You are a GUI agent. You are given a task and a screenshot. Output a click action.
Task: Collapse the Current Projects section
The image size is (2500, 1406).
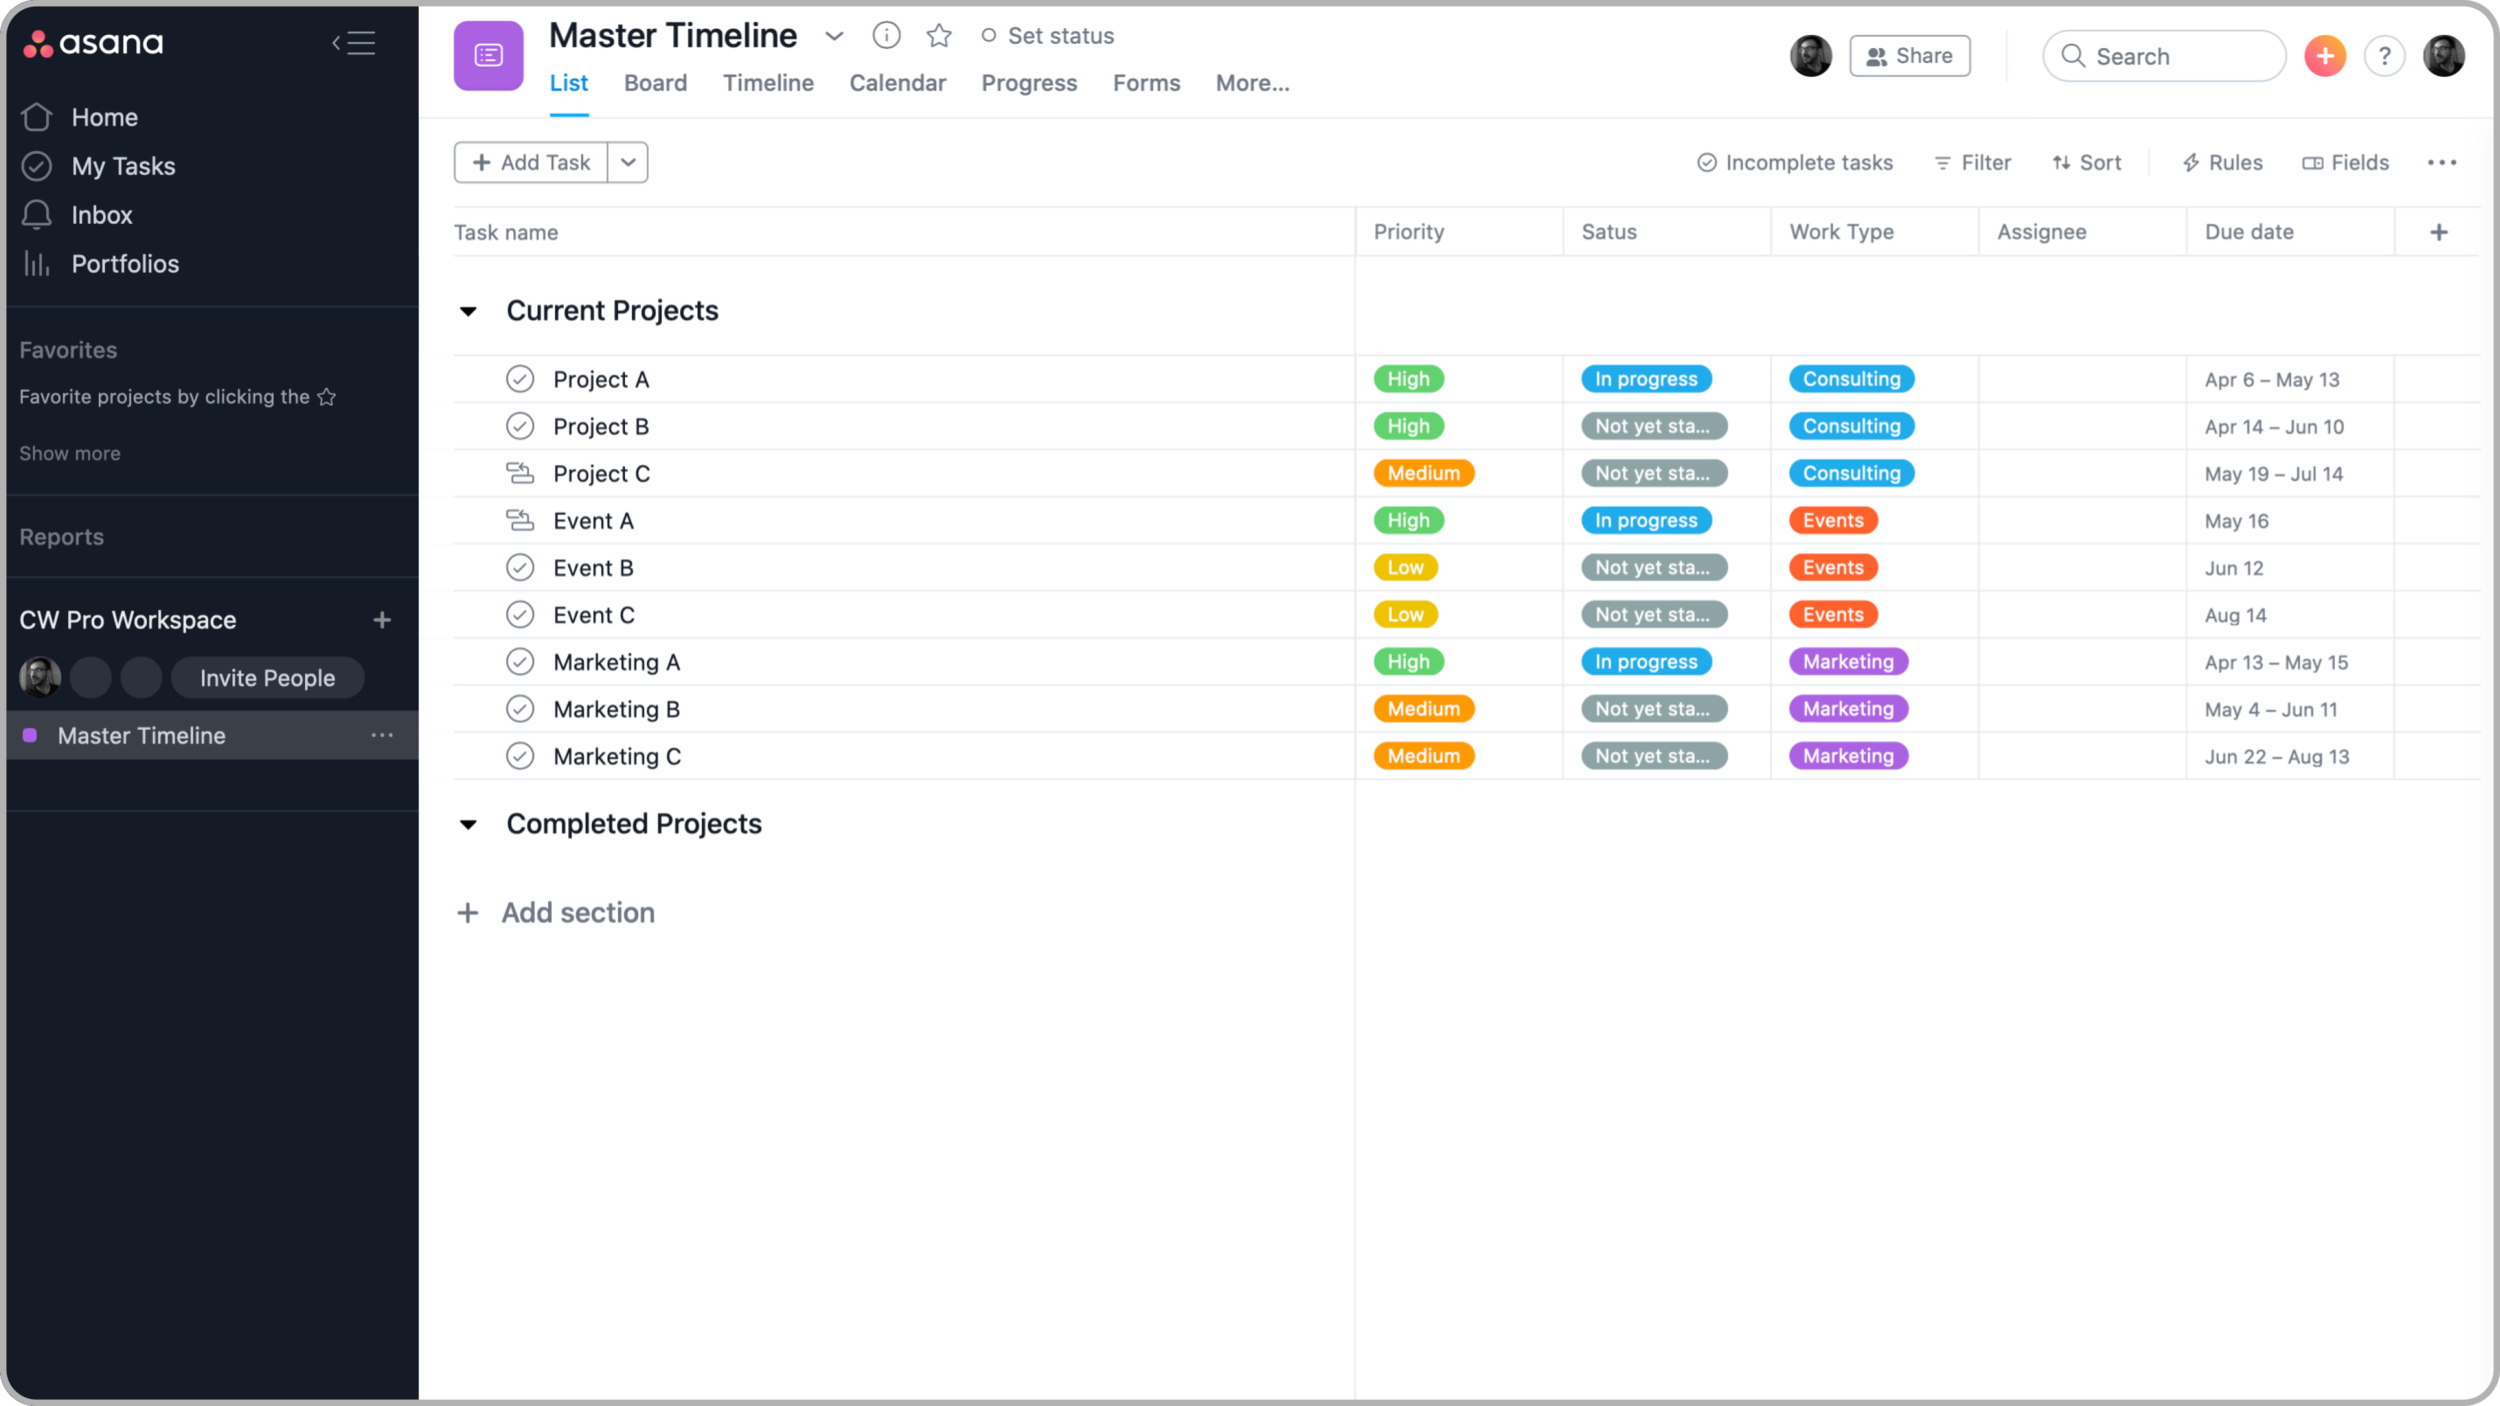coord(469,310)
